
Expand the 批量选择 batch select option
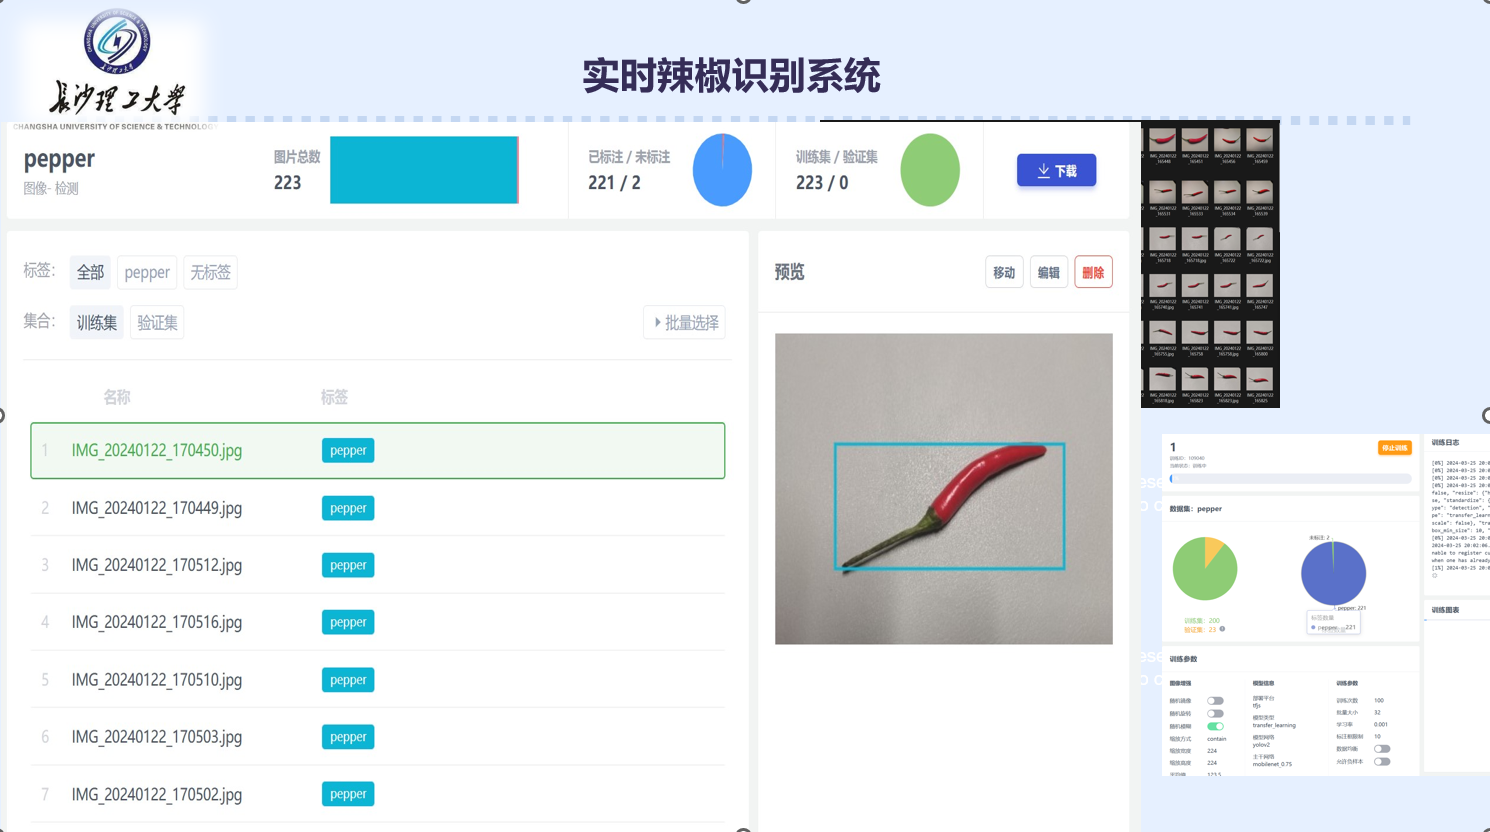pos(685,322)
